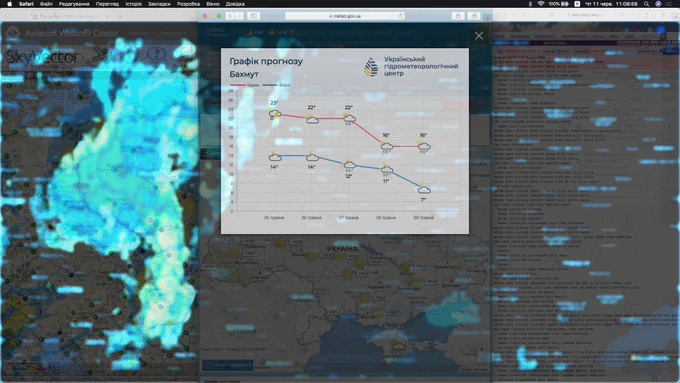Open Spotlight search in menu bar
680x383 pixels.
pyautogui.click(x=646, y=4)
